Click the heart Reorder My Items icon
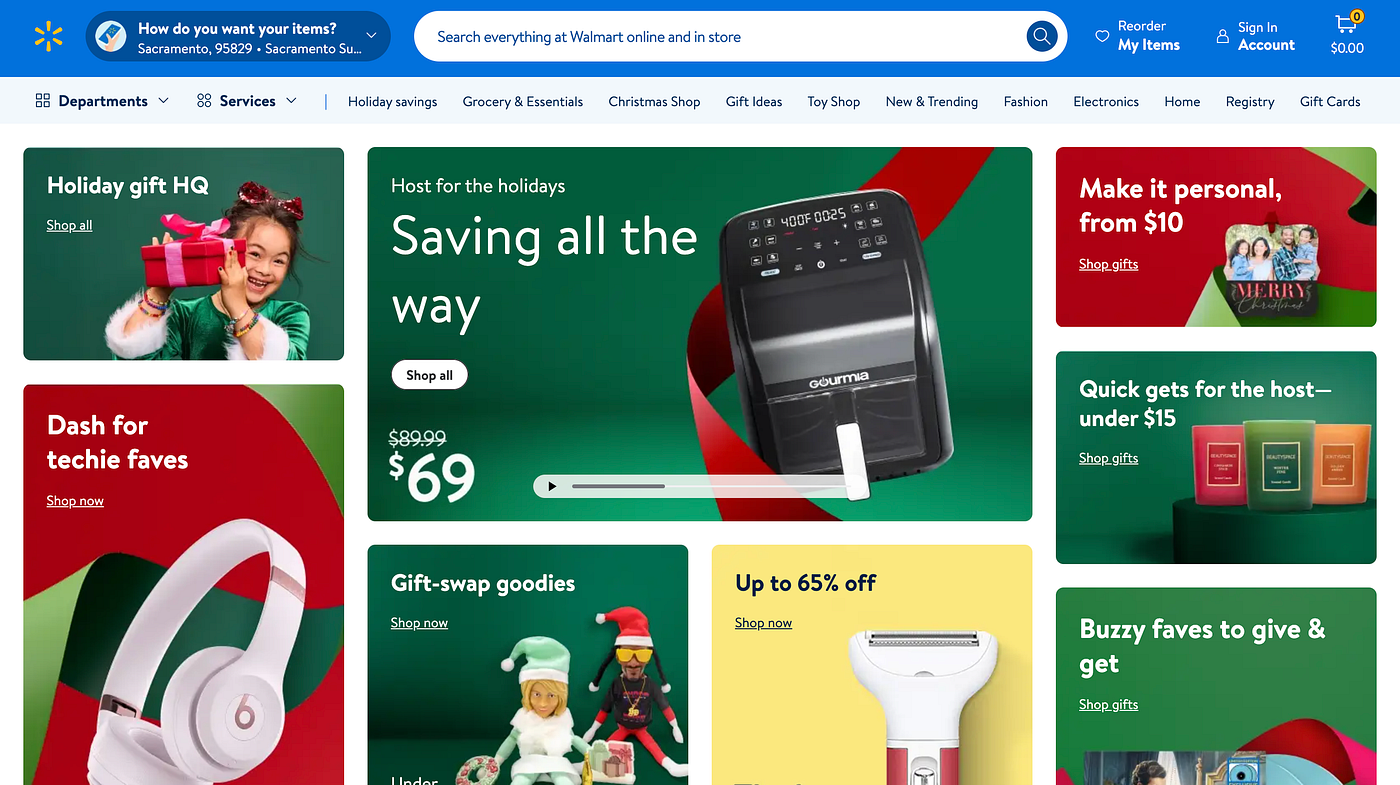Viewport: 1400px width, 785px height. [1102, 36]
